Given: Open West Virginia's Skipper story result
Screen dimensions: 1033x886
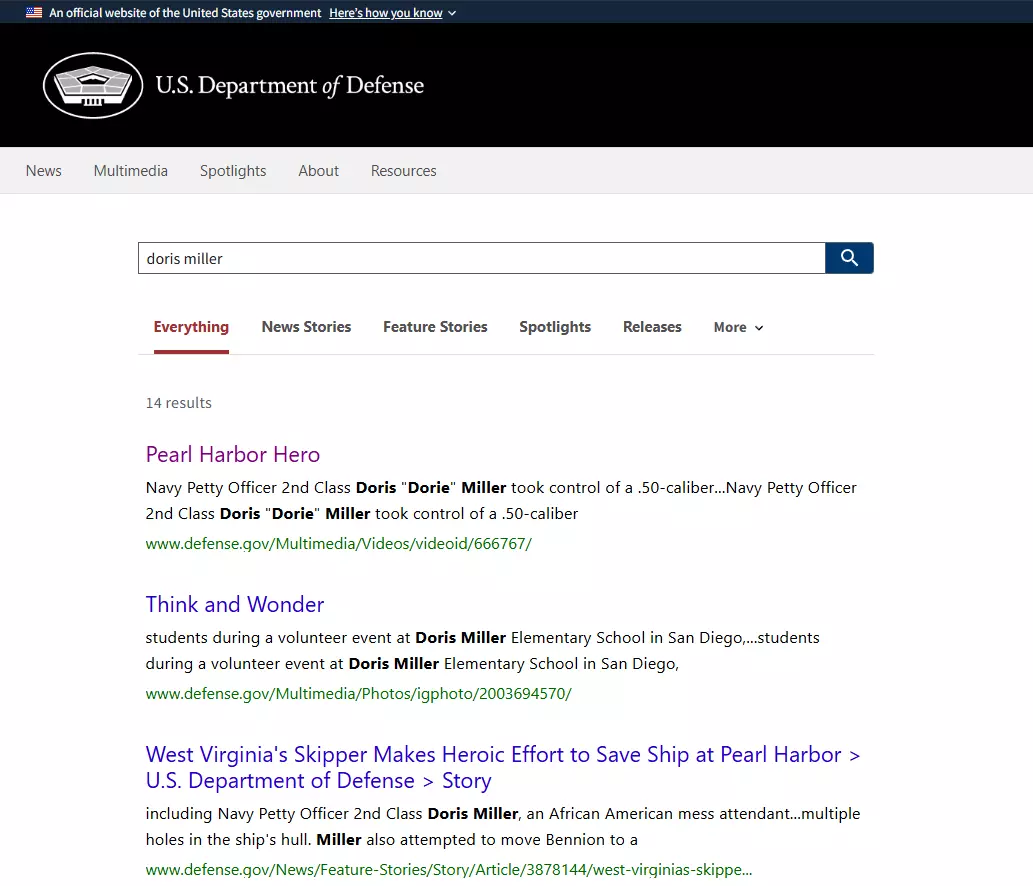Looking at the screenshot, I should point(503,767).
